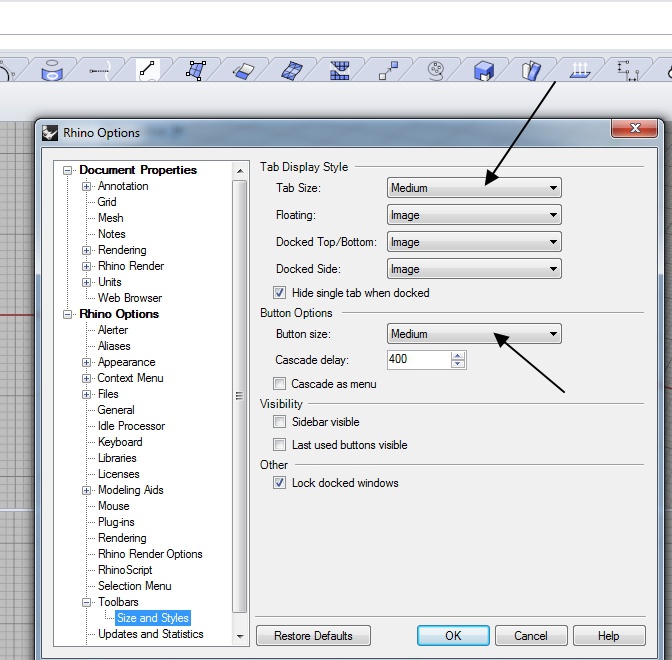This screenshot has height=660, width=672.
Task: Select the blue mesh grid tab icon
Action: pos(340,70)
